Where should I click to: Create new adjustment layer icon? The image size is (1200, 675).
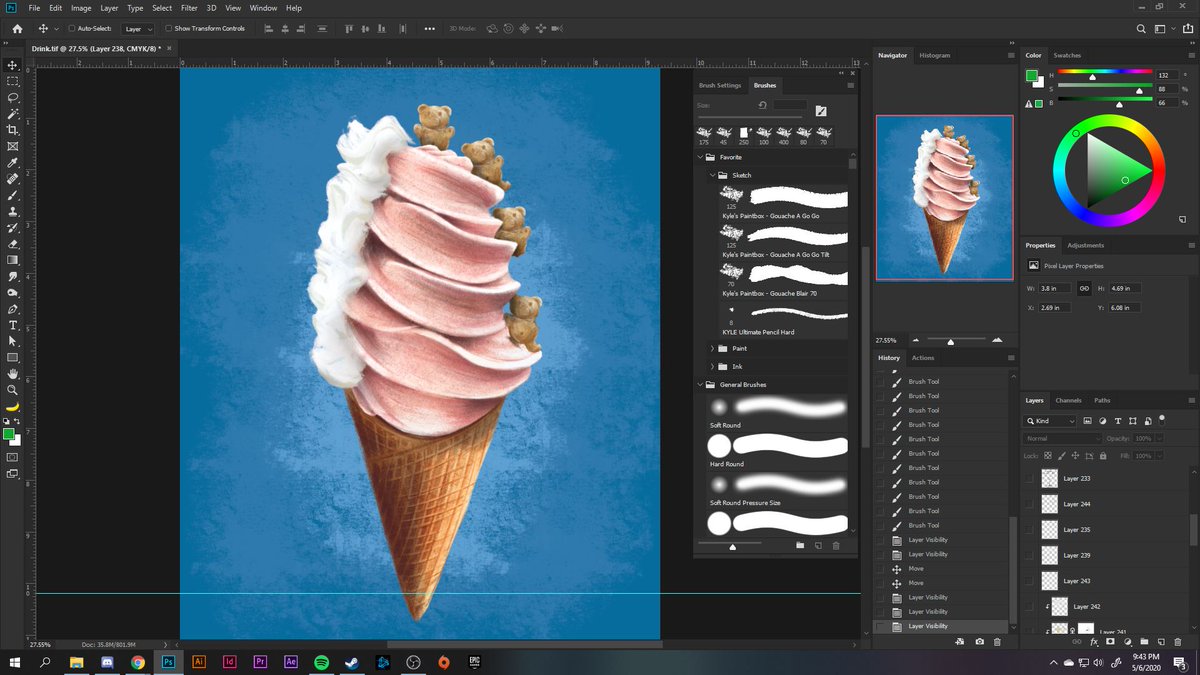click(x=1129, y=641)
